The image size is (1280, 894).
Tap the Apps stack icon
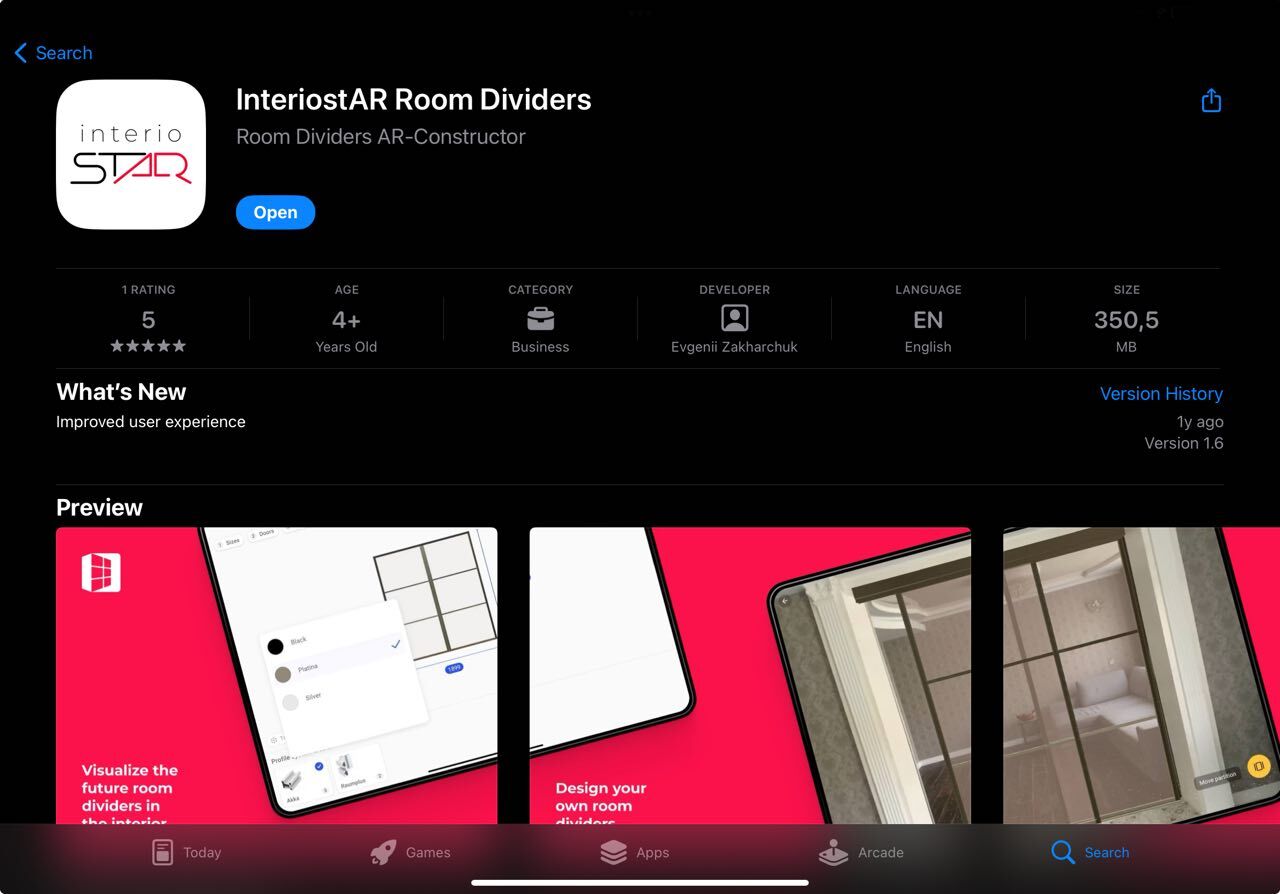pyautogui.click(x=613, y=852)
